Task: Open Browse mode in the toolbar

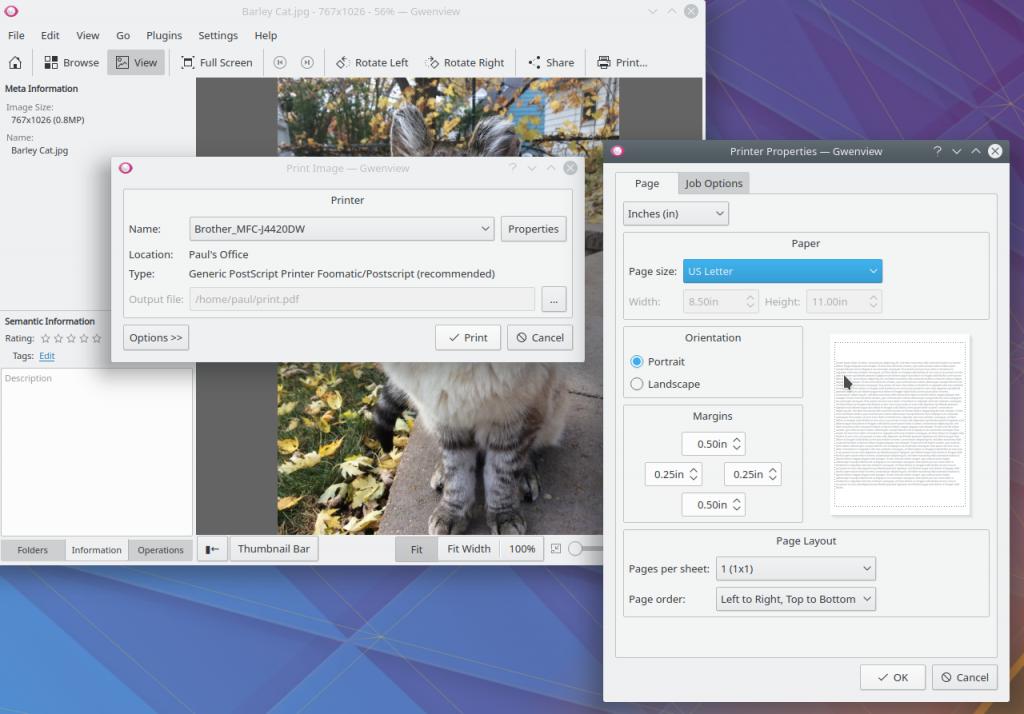Action: click(x=71, y=62)
